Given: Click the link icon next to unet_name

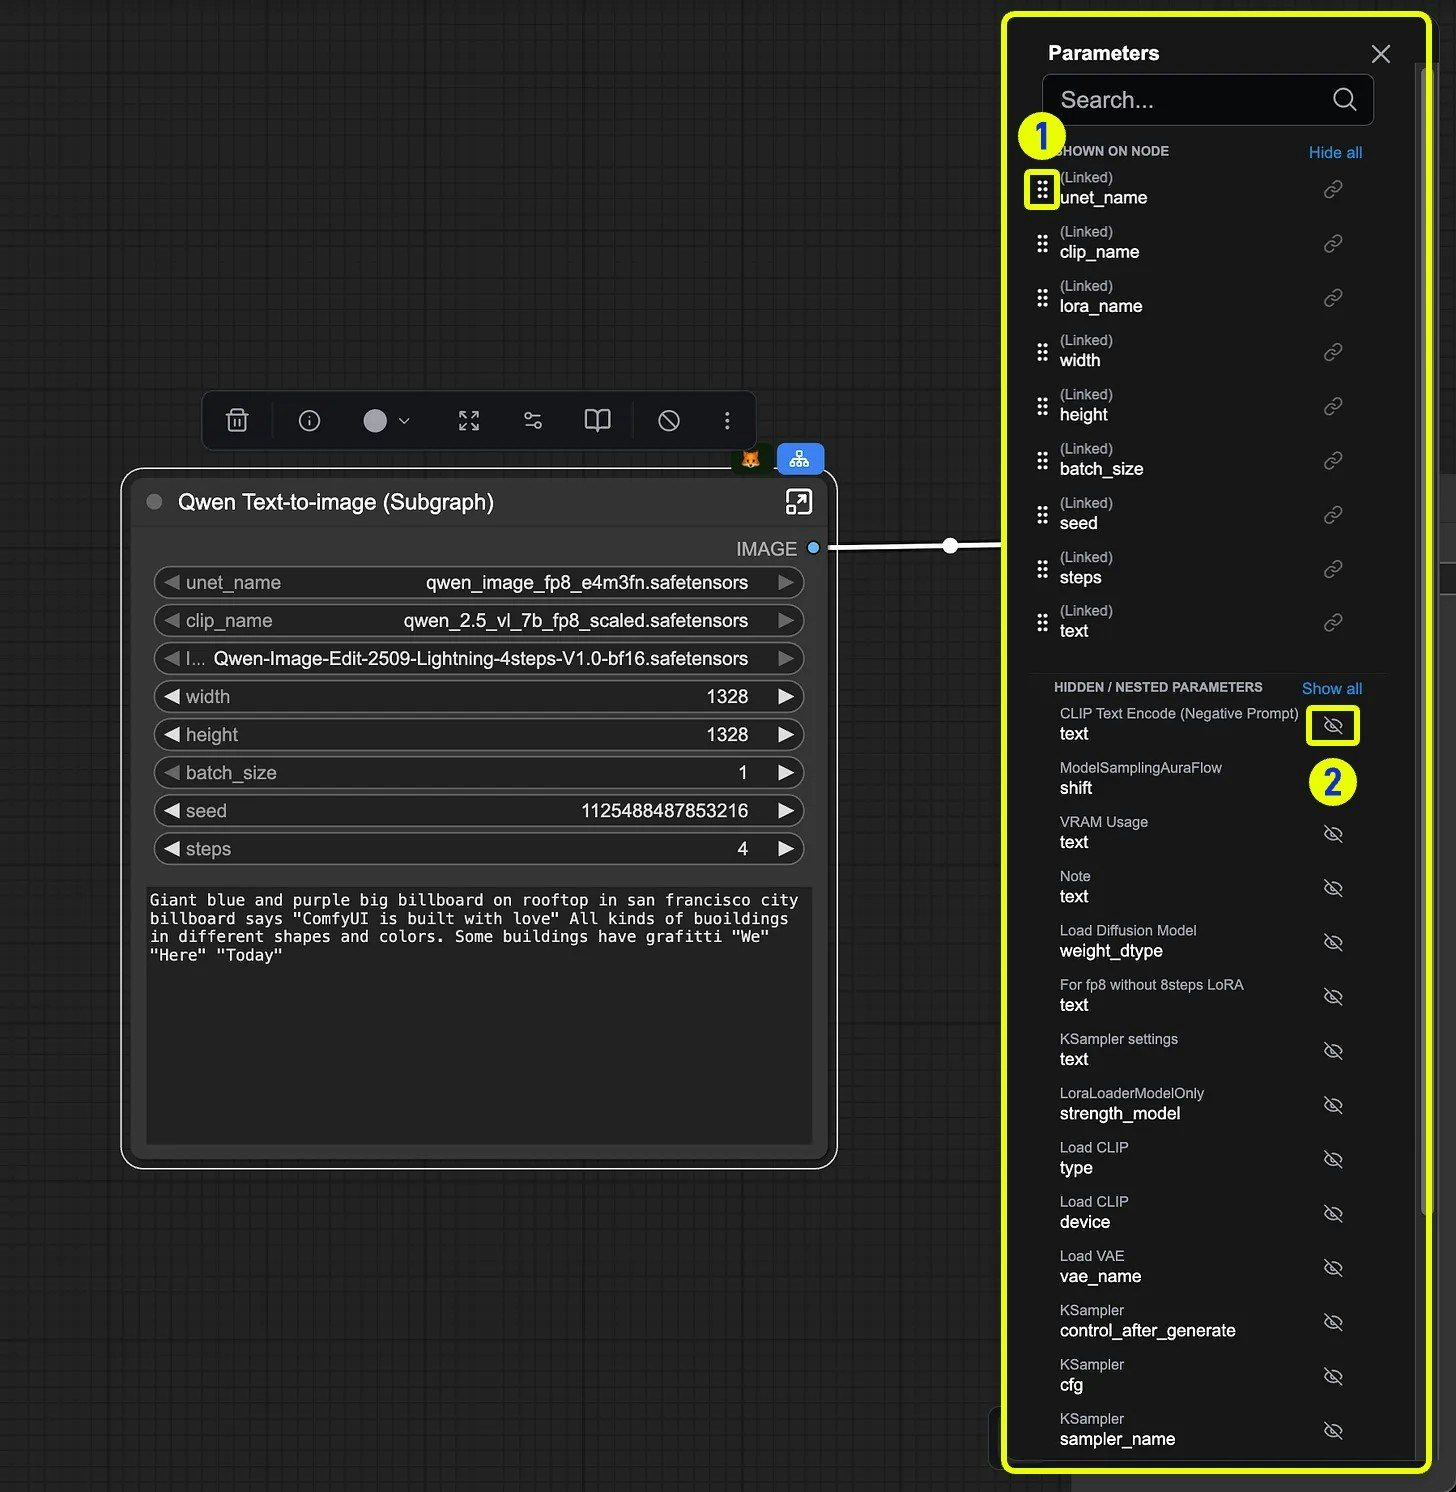Looking at the screenshot, I should point(1332,188).
